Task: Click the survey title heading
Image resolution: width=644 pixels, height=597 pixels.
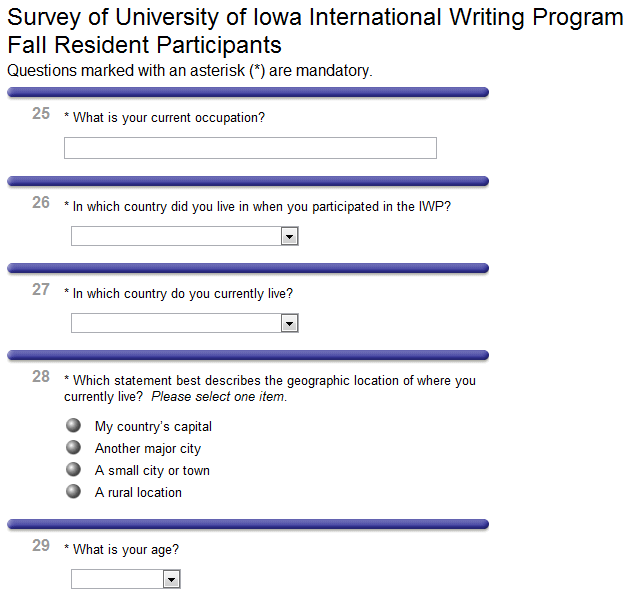Action: click(315, 31)
